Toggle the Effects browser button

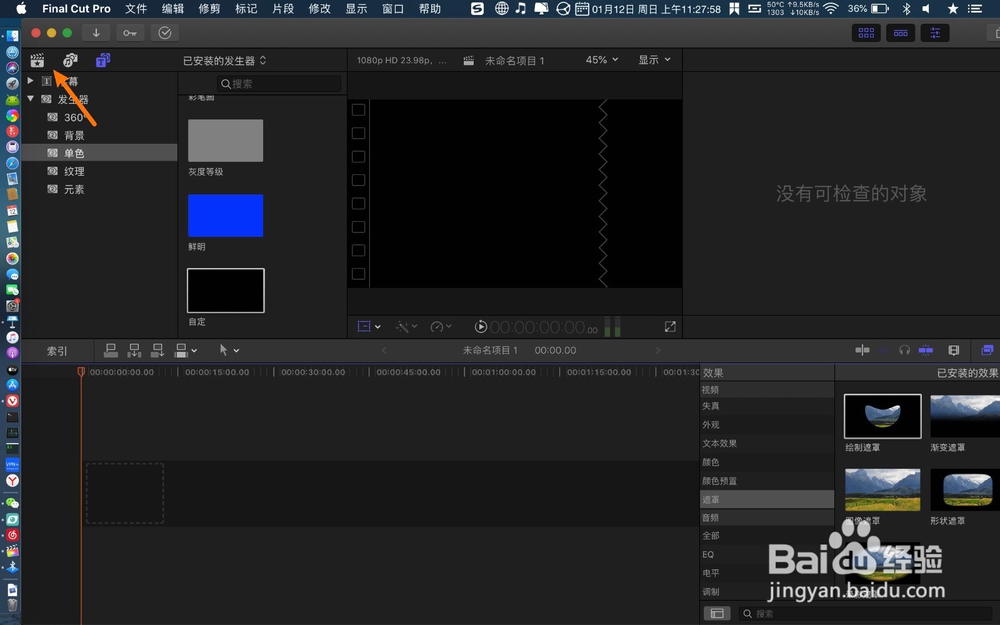tap(987, 350)
